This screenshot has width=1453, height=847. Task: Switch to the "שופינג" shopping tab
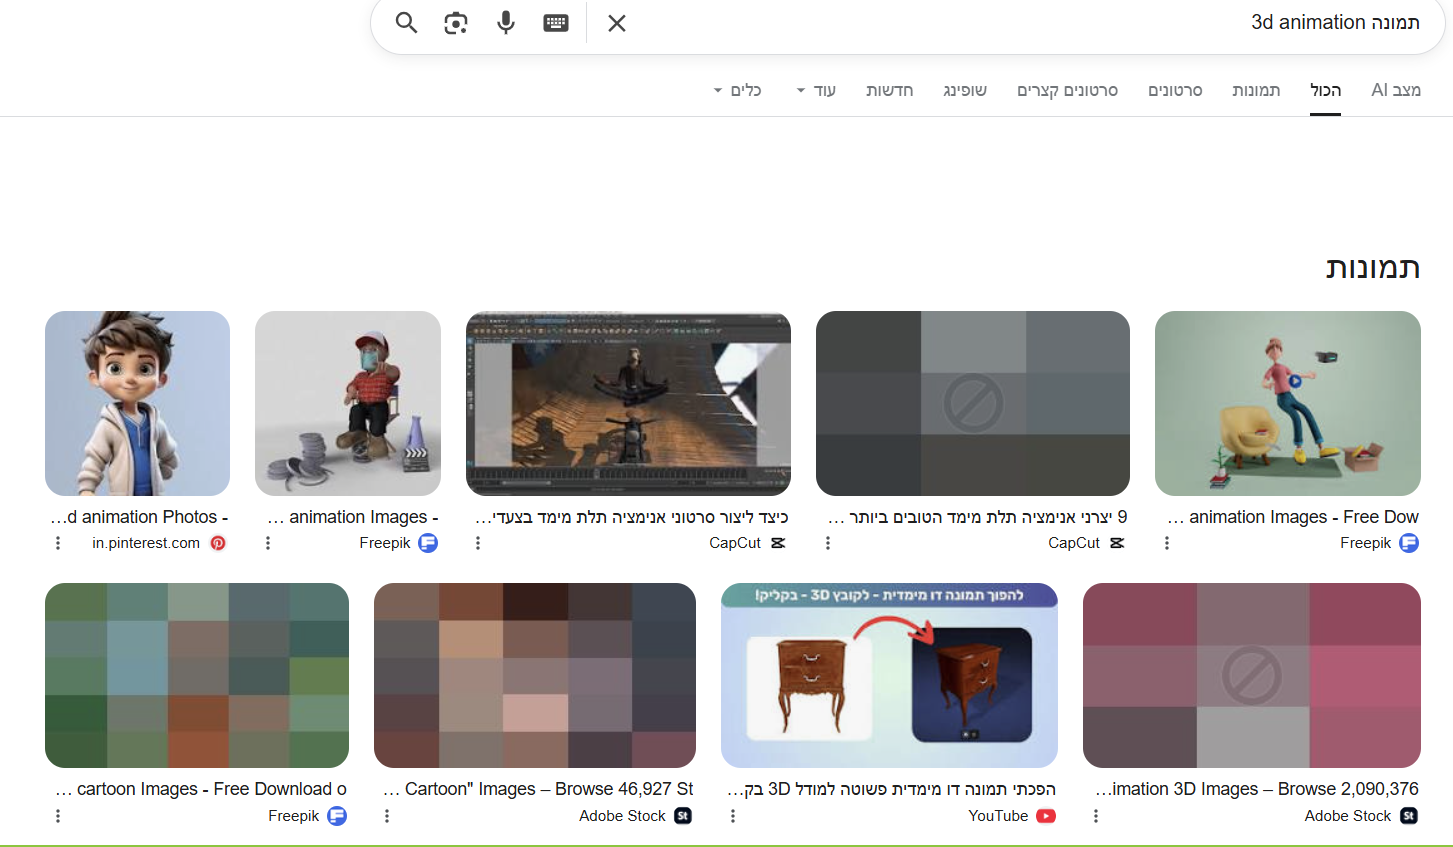click(965, 90)
